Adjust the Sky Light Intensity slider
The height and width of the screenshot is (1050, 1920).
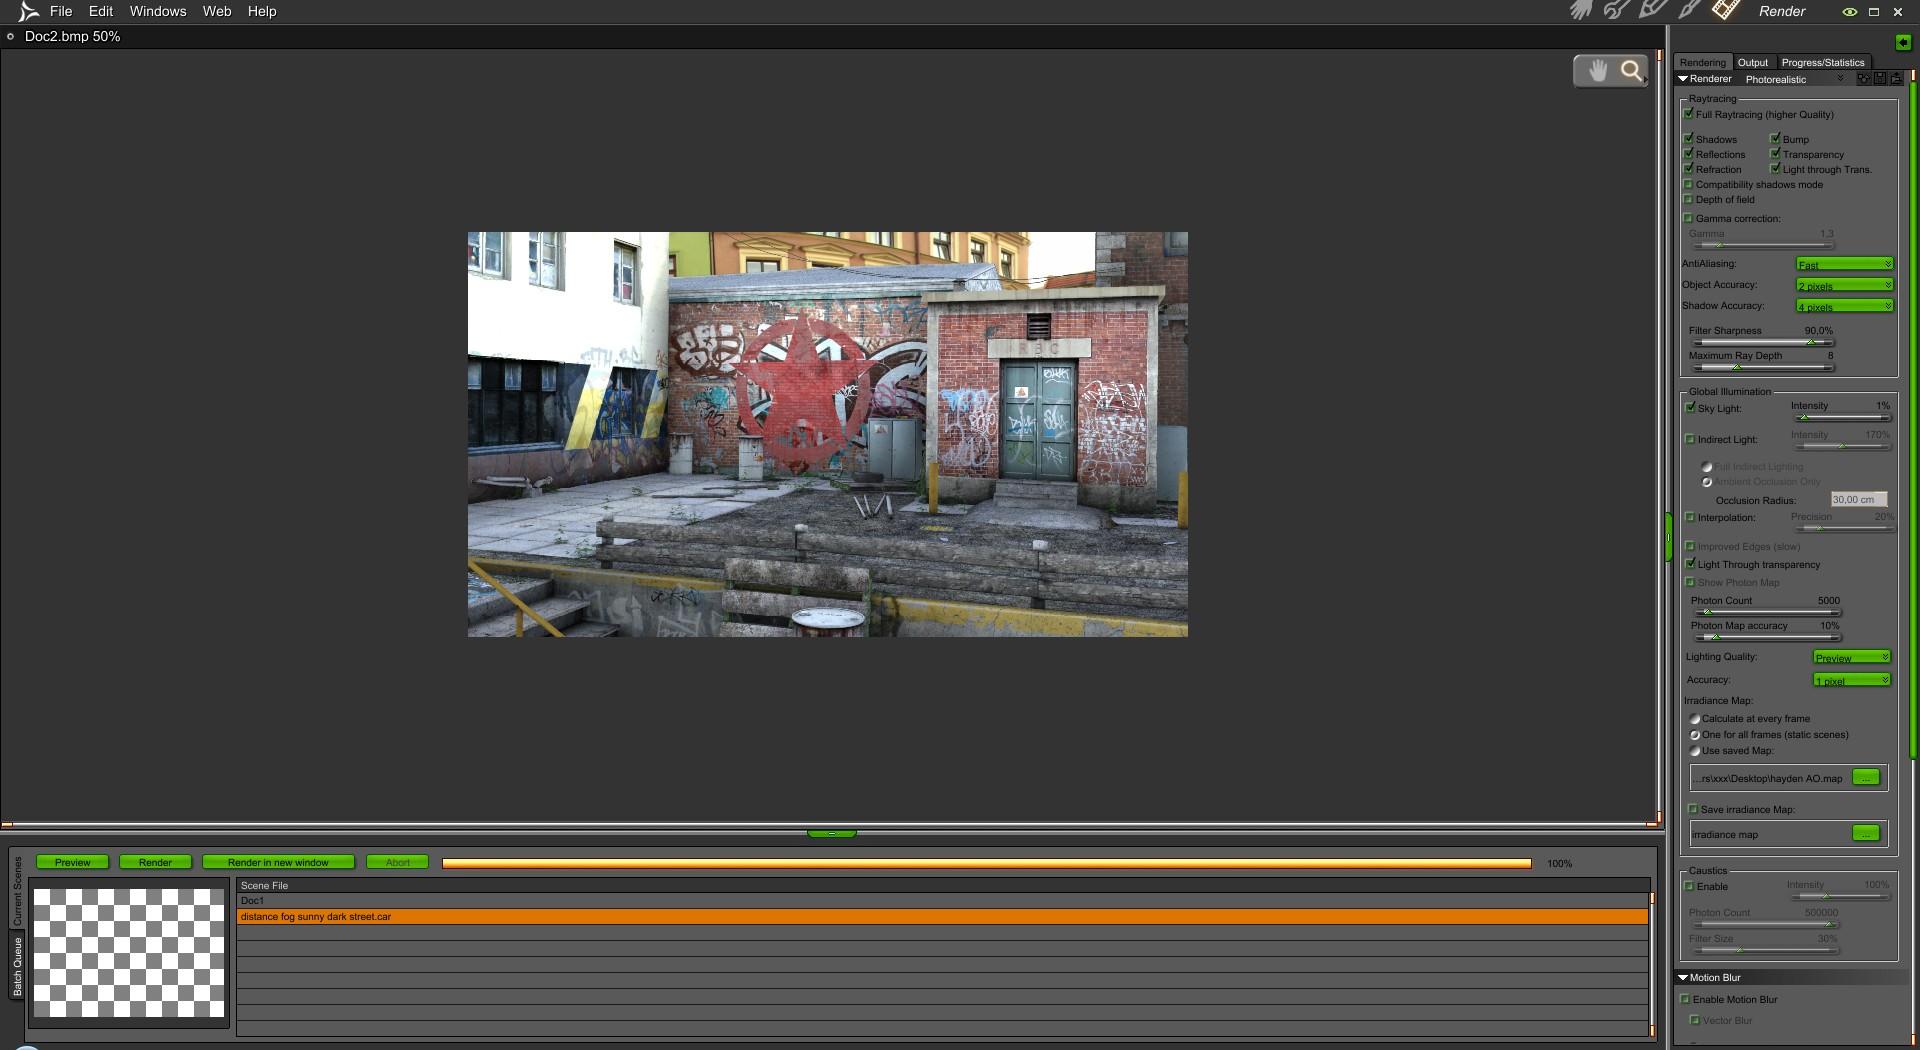pyautogui.click(x=1841, y=418)
